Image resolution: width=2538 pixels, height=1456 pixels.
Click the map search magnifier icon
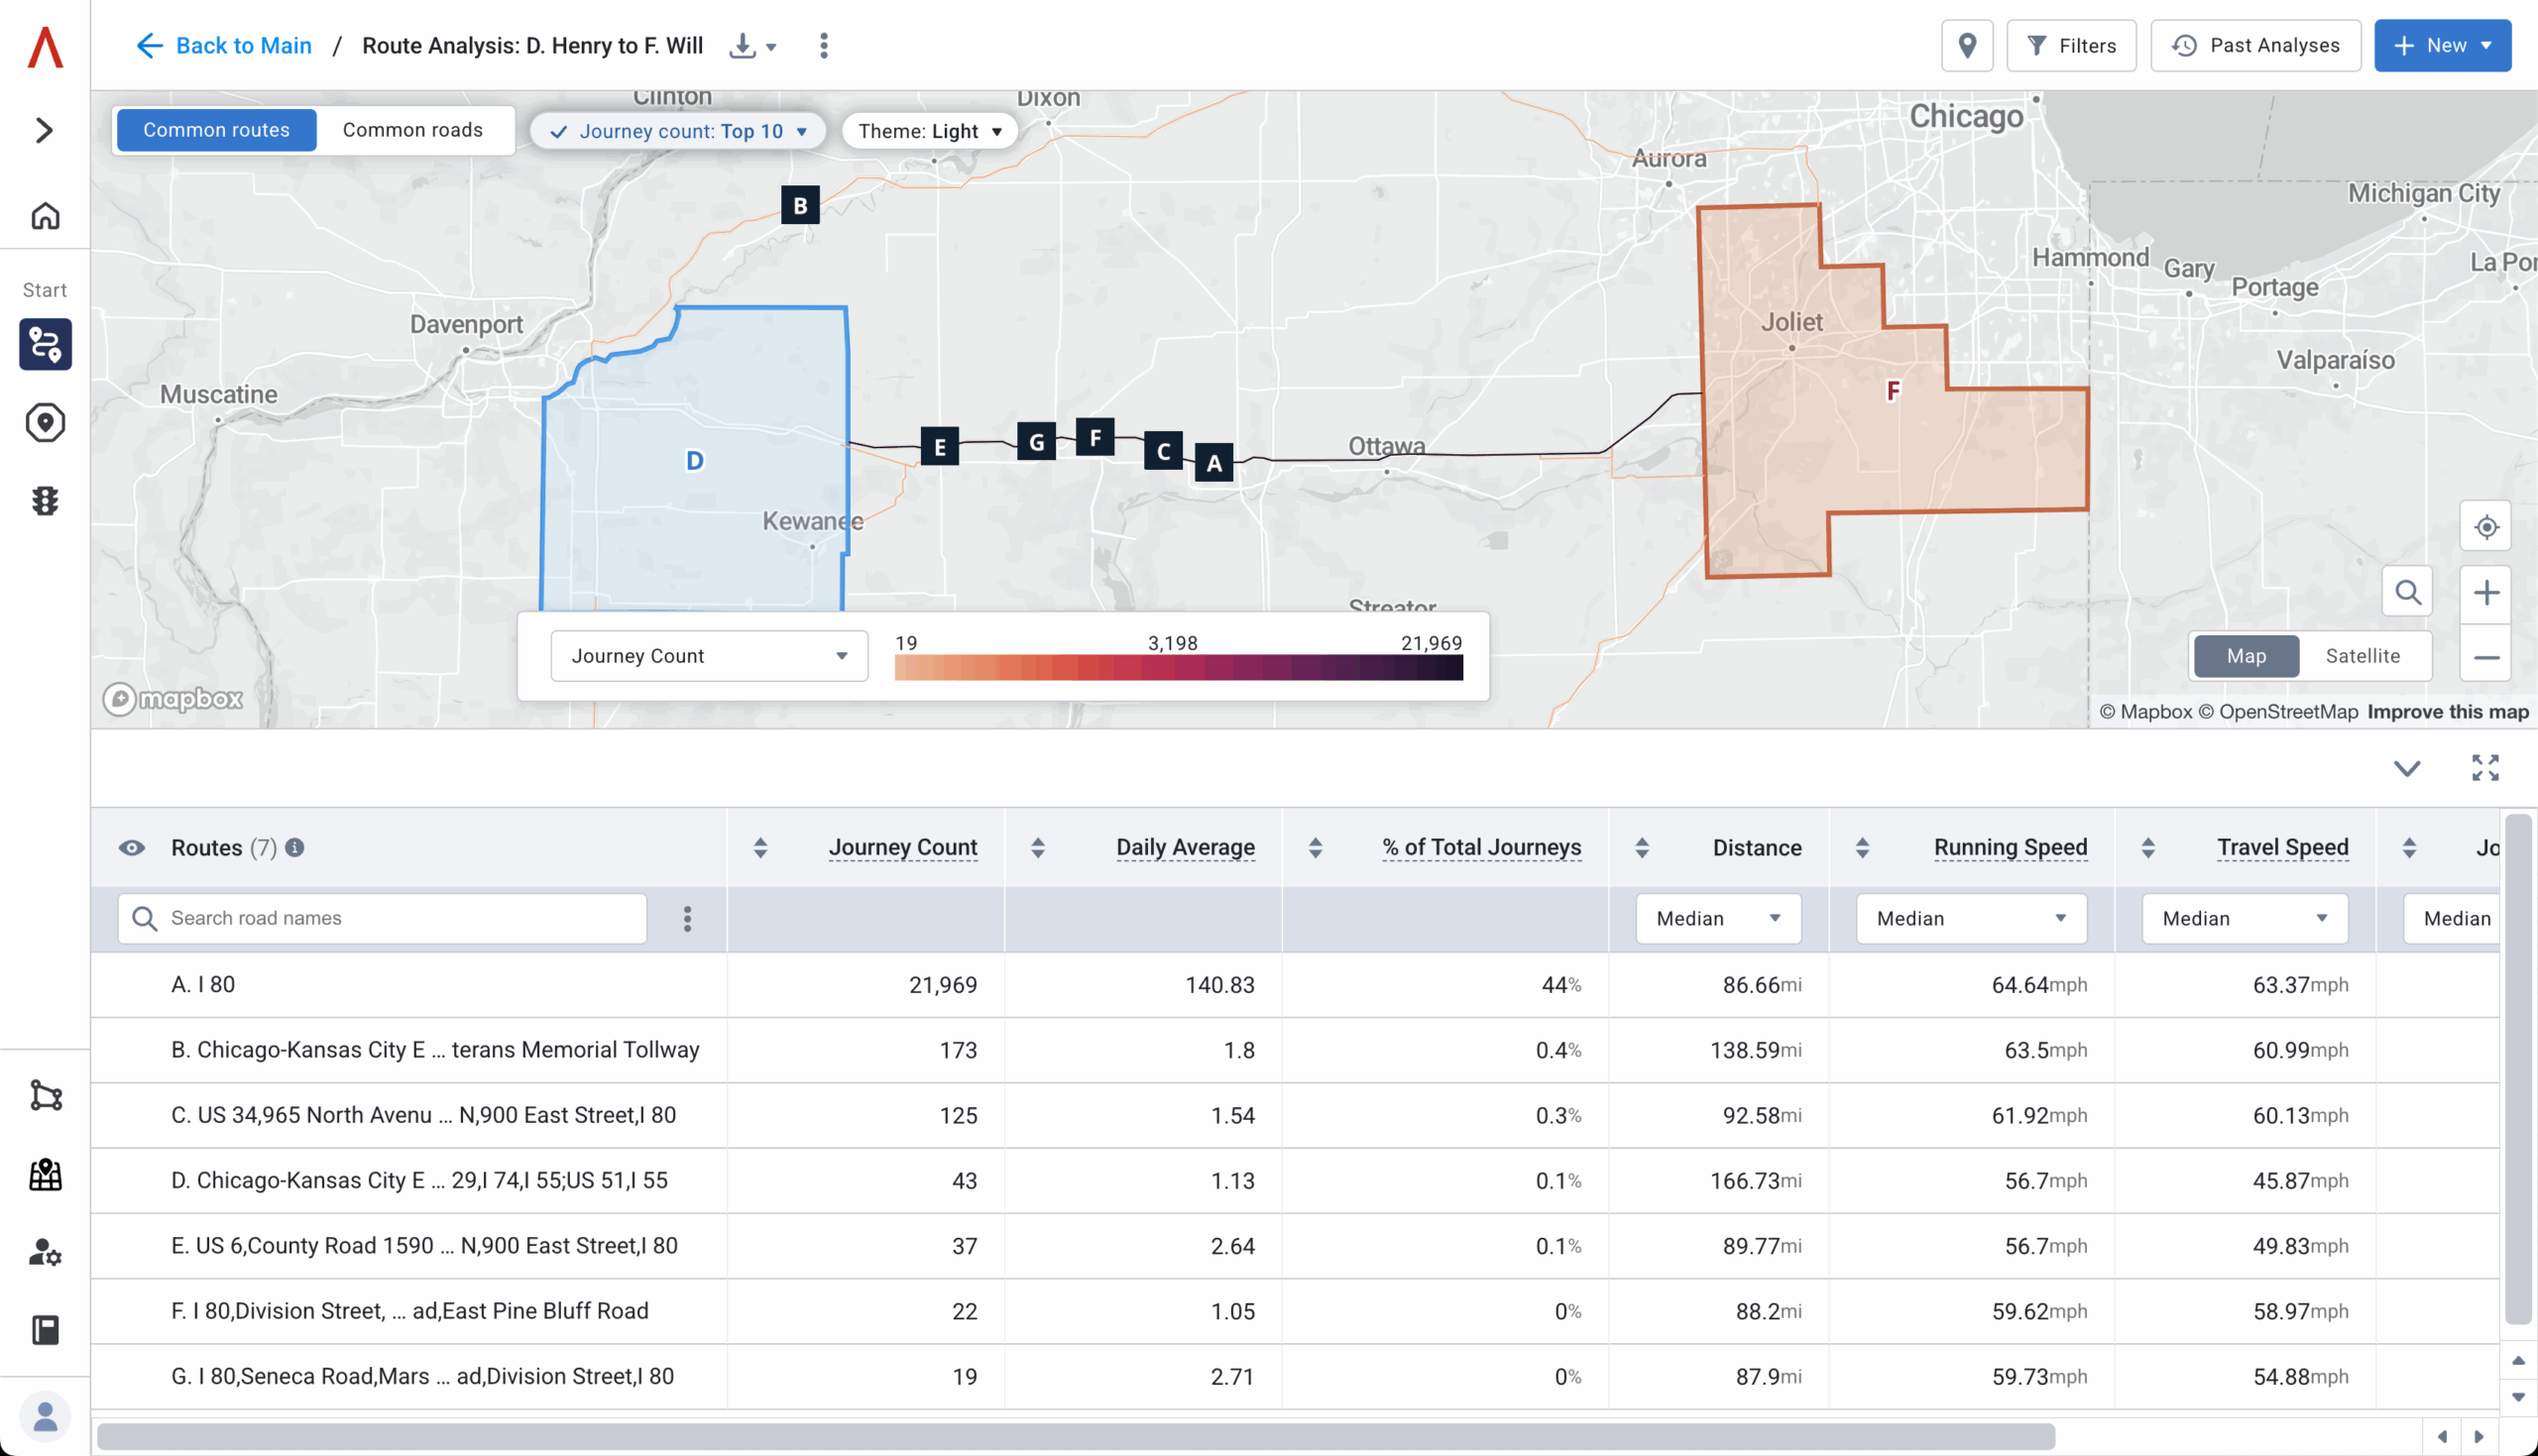point(2407,593)
